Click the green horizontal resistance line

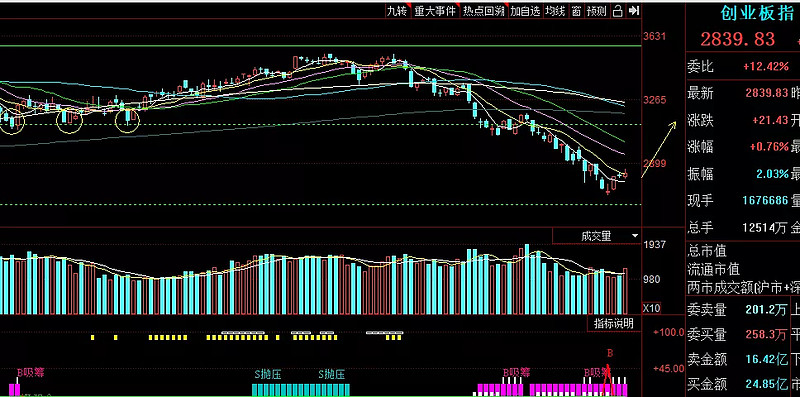click(x=320, y=46)
